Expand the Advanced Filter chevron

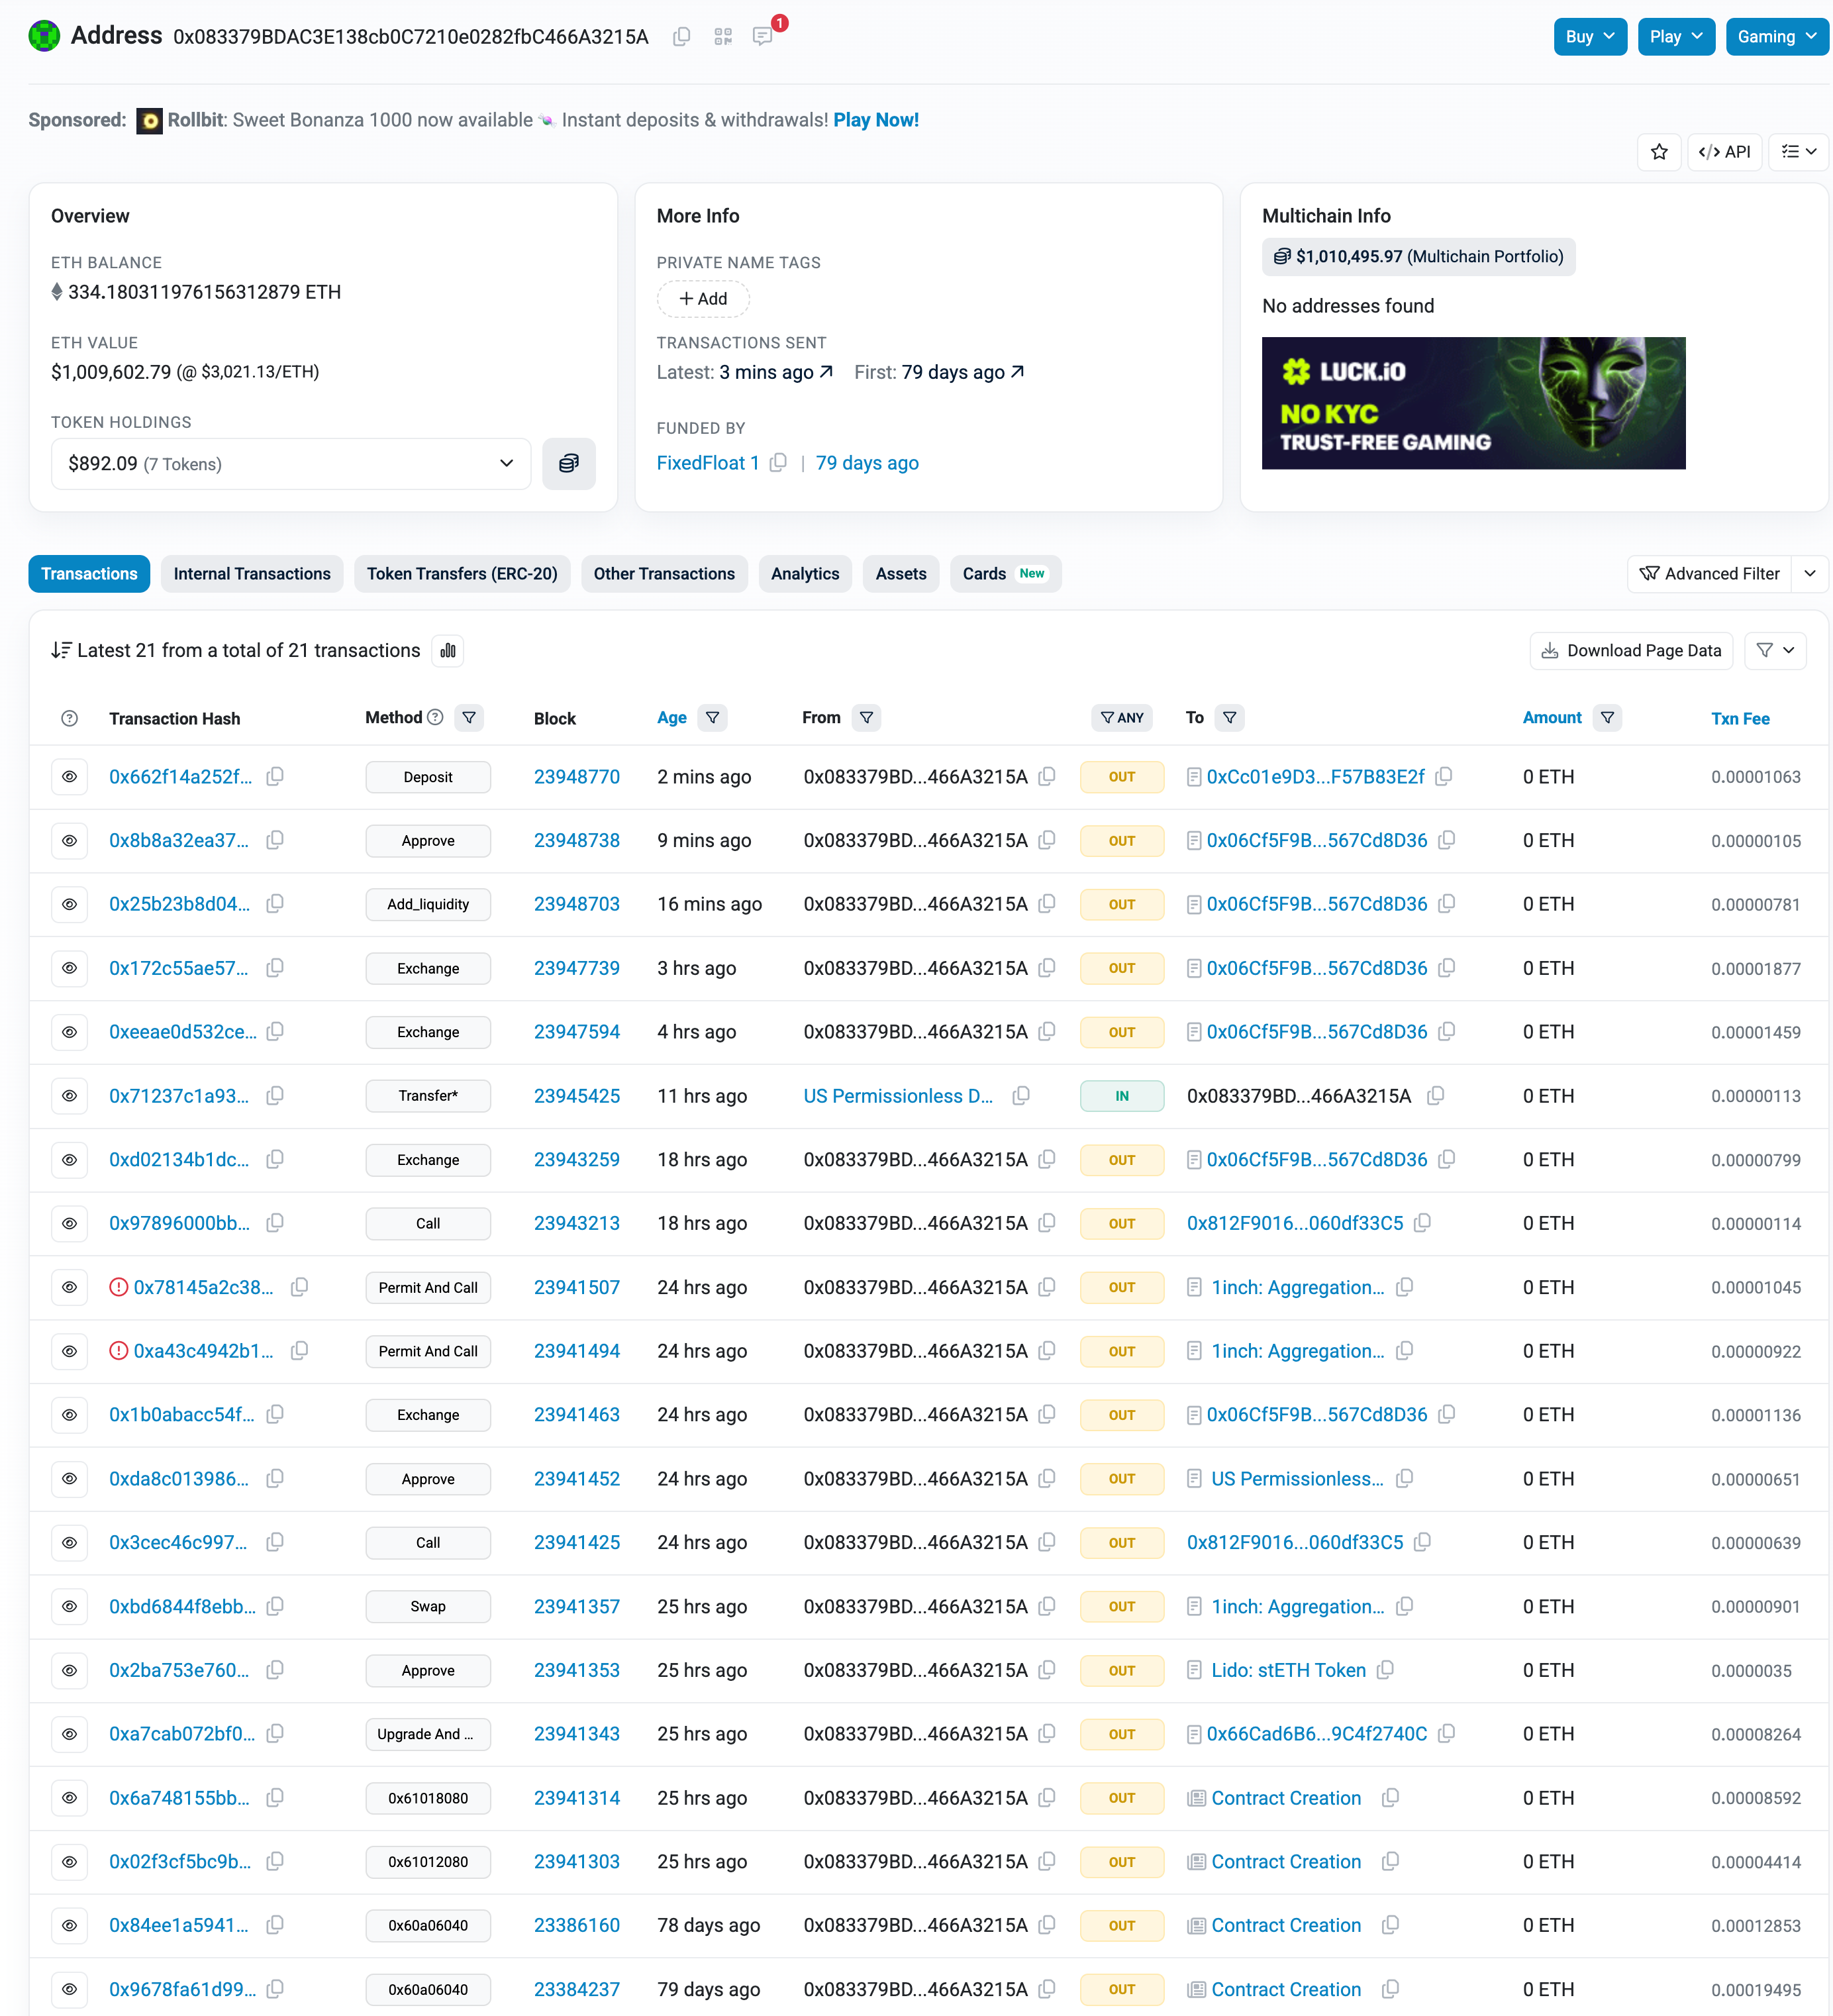point(1809,574)
